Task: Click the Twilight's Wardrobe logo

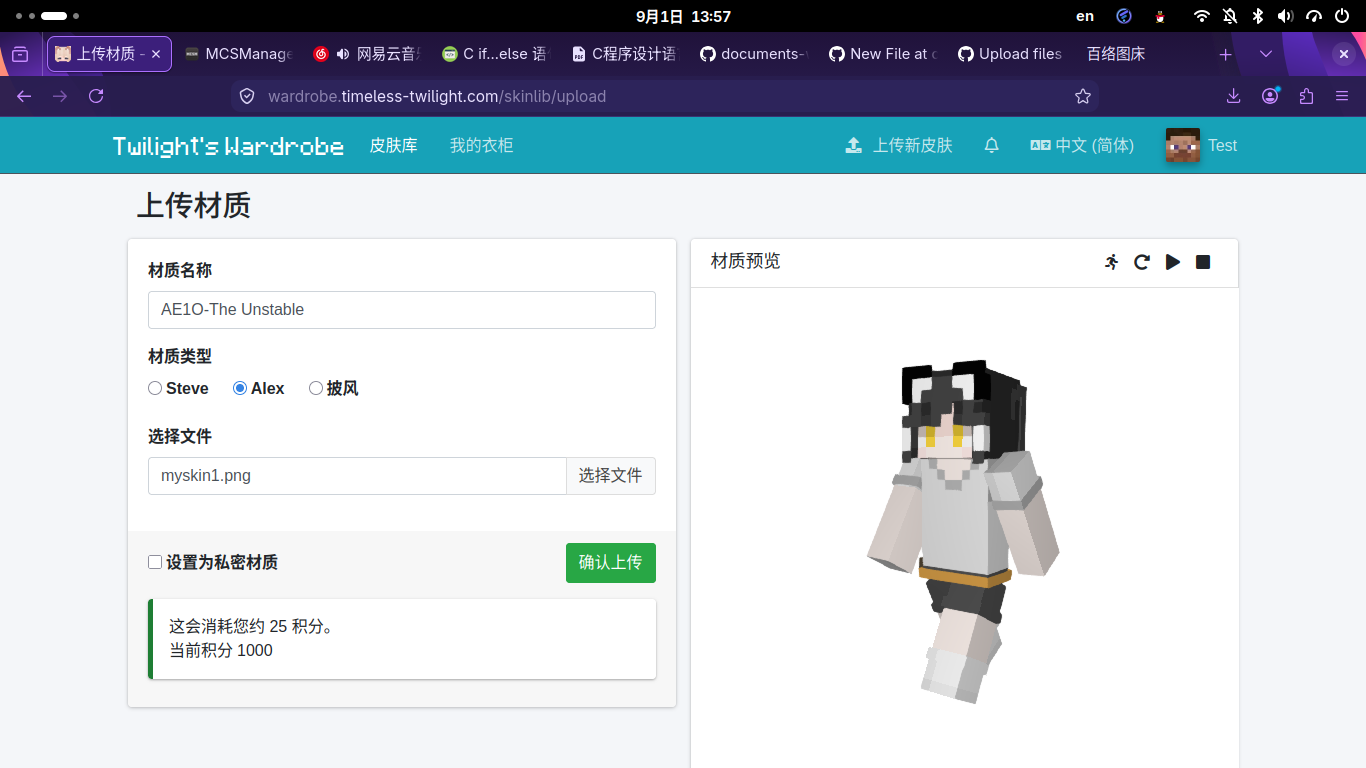Action: [x=228, y=146]
